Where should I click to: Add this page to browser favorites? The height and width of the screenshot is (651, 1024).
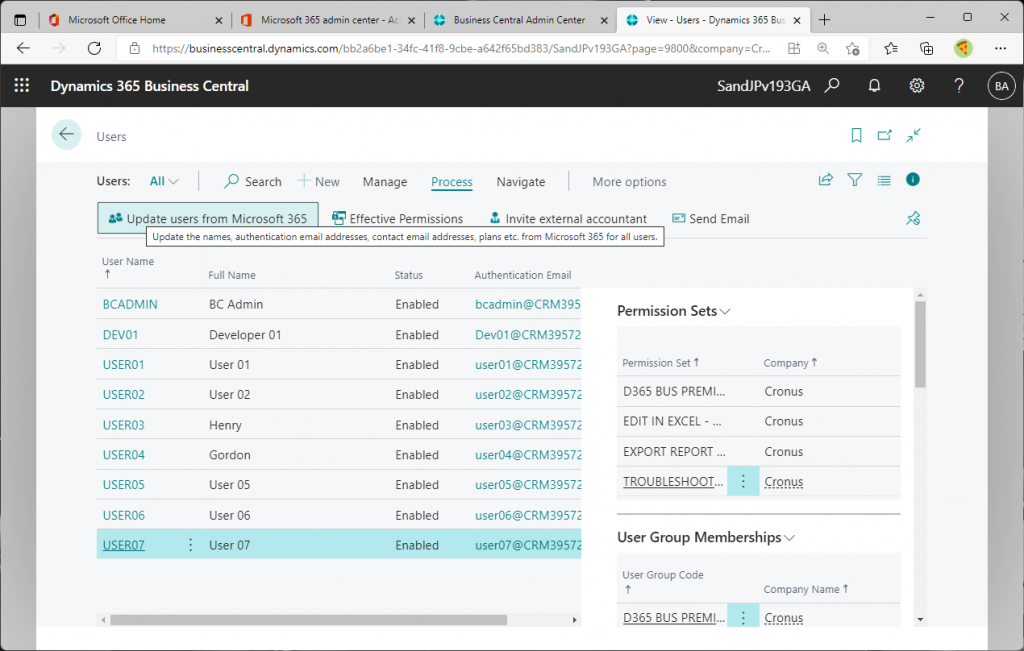(x=852, y=48)
